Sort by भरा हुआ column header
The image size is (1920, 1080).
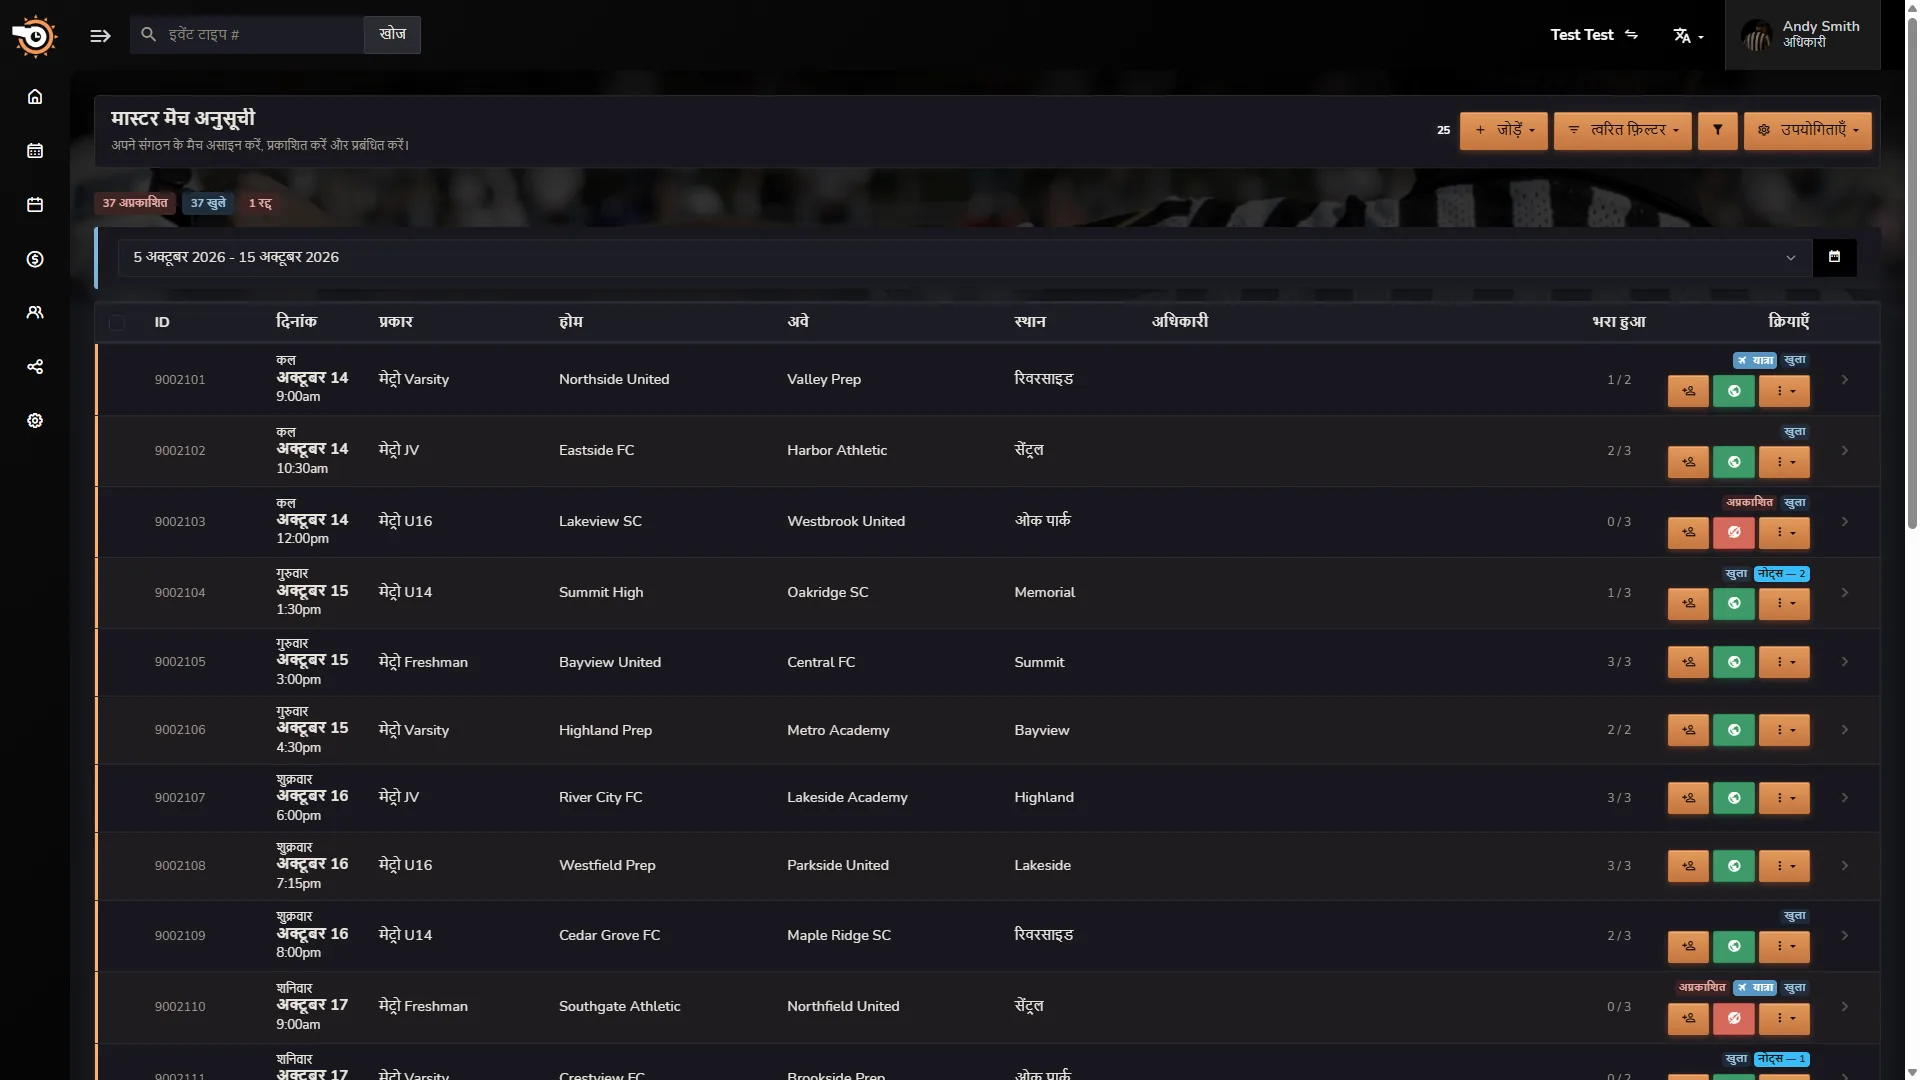click(x=1619, y=322)
